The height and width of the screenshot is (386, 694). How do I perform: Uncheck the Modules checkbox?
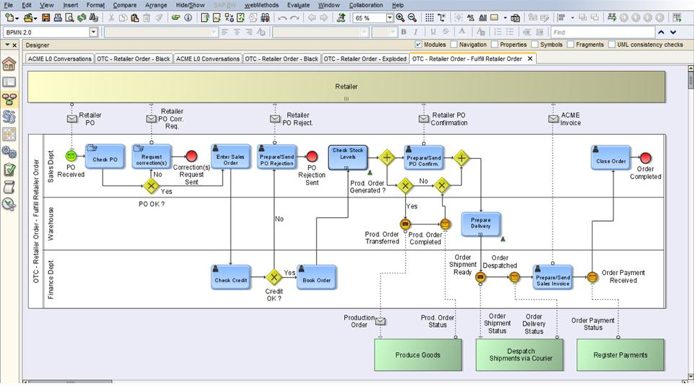(418, 44)
